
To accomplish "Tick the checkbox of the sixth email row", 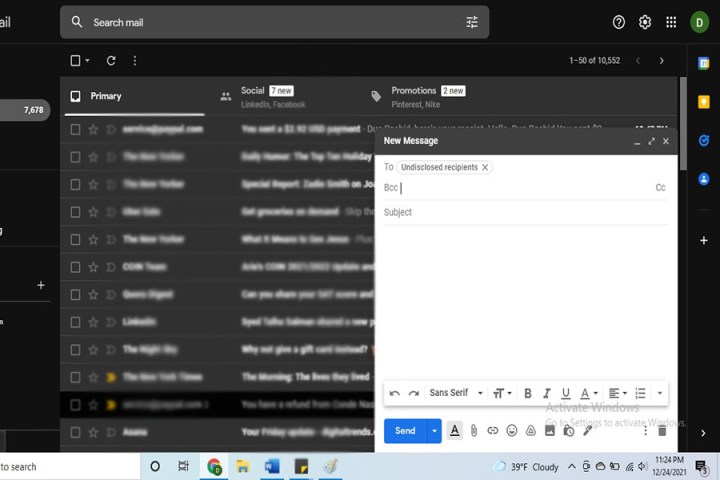I will [x=75, y=267].
